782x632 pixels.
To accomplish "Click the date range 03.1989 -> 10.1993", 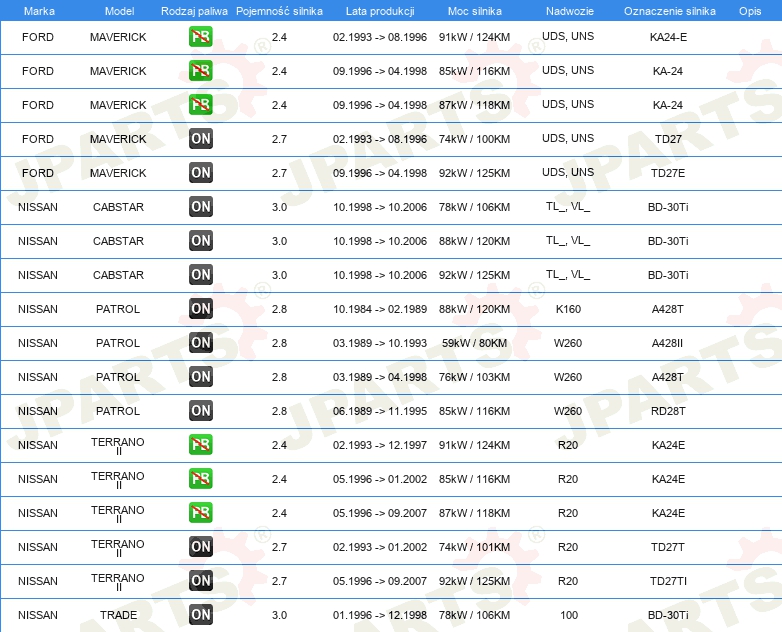I will coord(380,343).
